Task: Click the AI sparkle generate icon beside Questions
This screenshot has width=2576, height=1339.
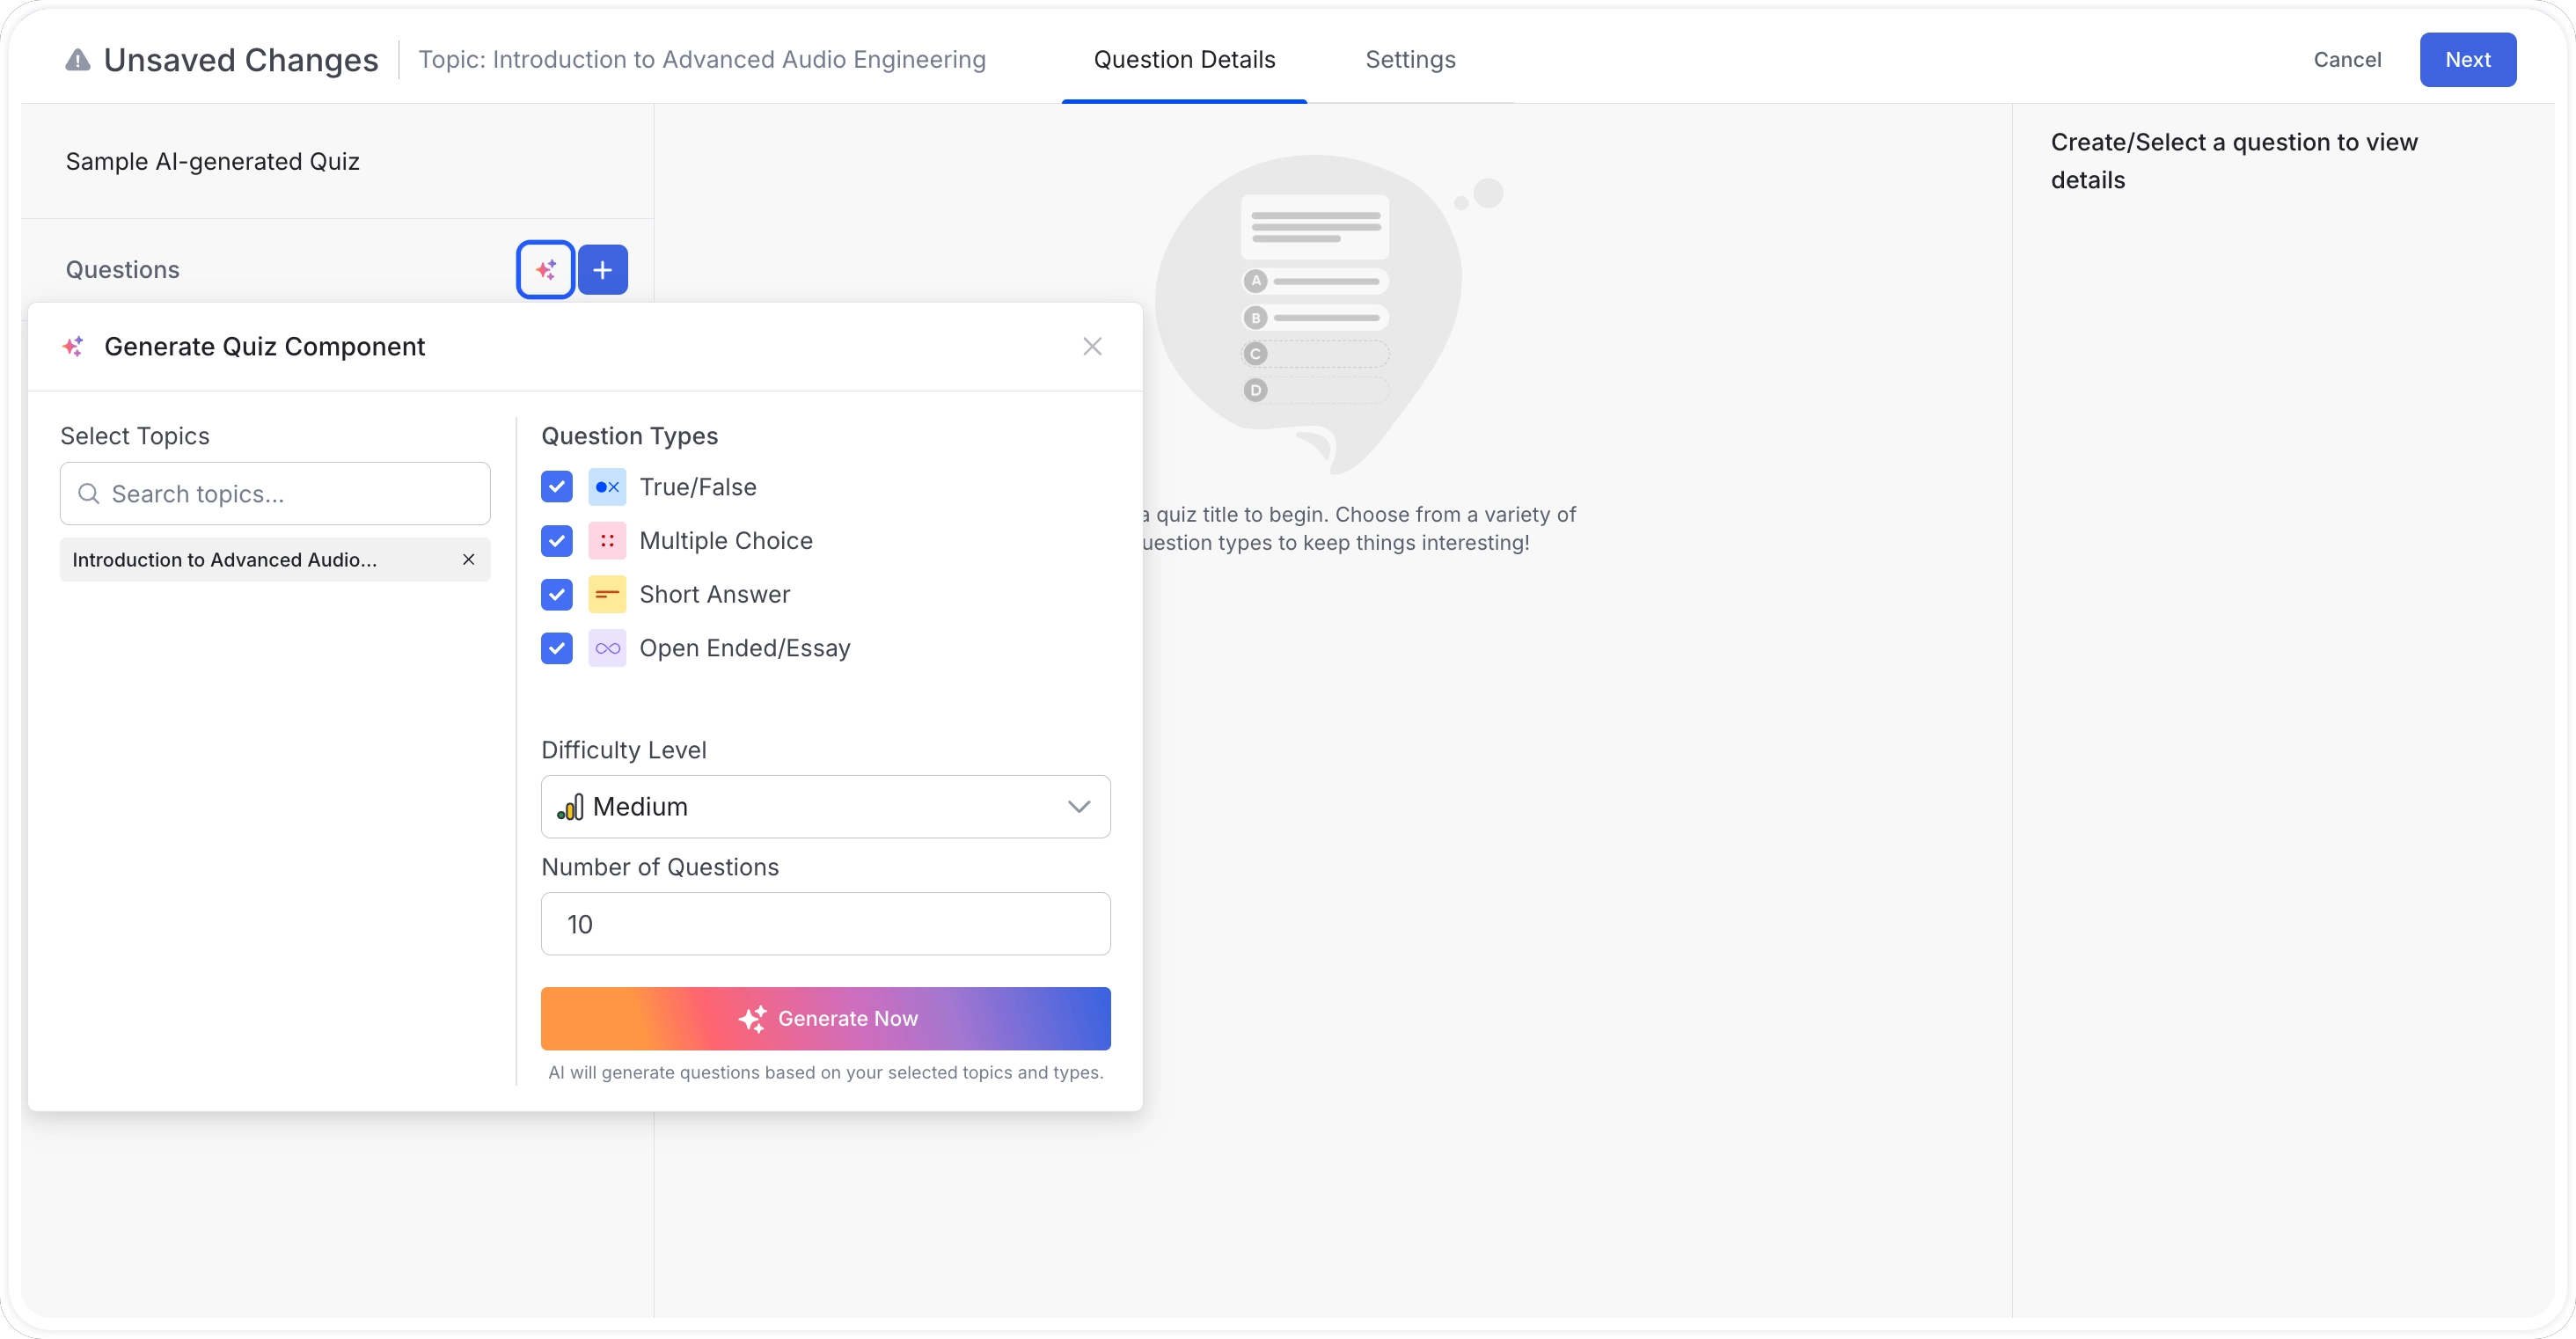Action: pyautogui.click(x=545, y=270)
